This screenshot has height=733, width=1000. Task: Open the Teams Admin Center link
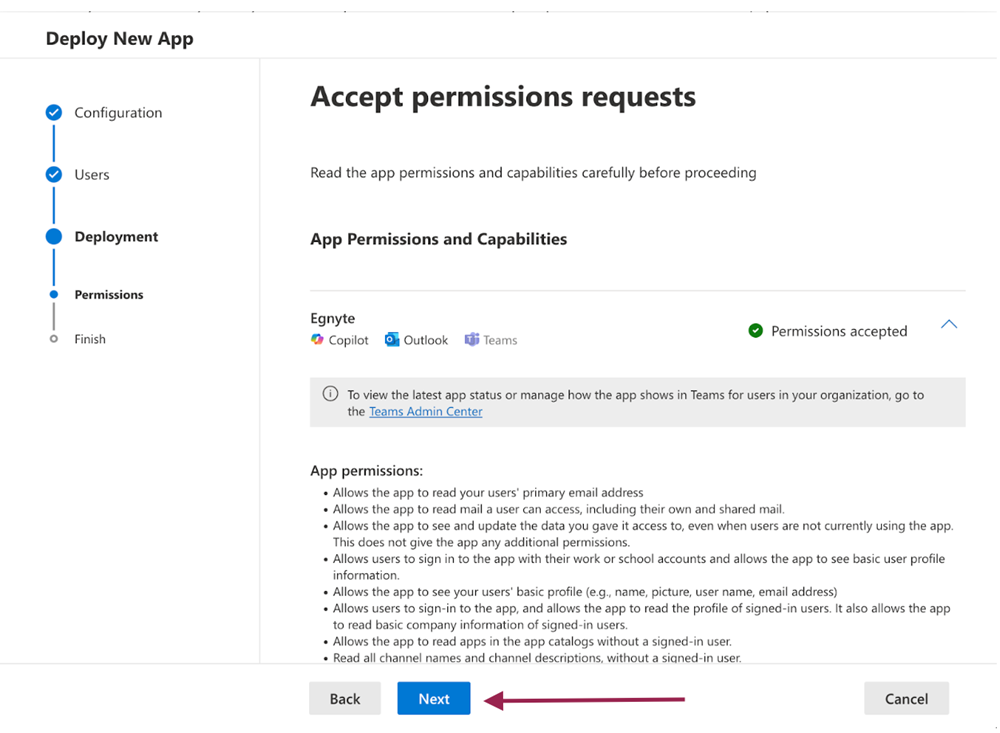(x=425, y=411)
